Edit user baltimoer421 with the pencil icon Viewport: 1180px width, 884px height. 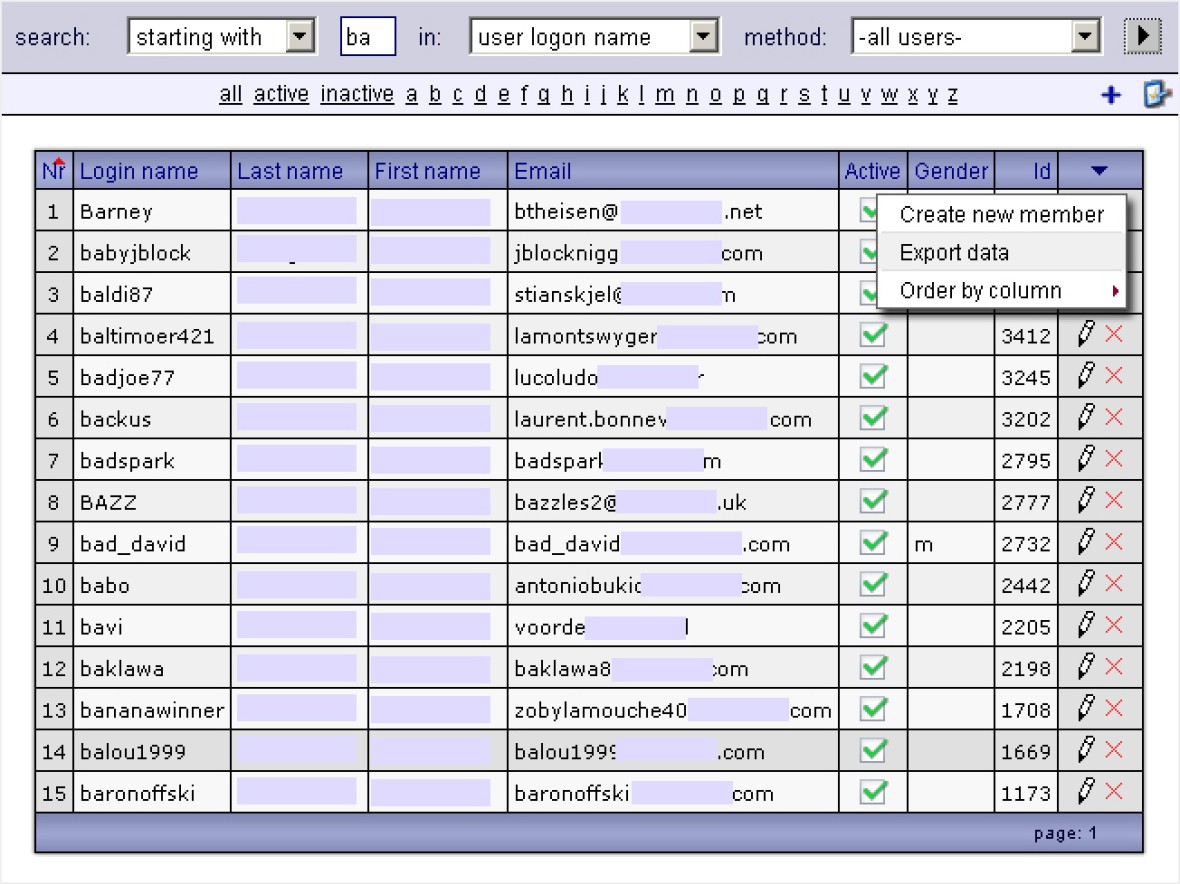[x=1086, y=335]
